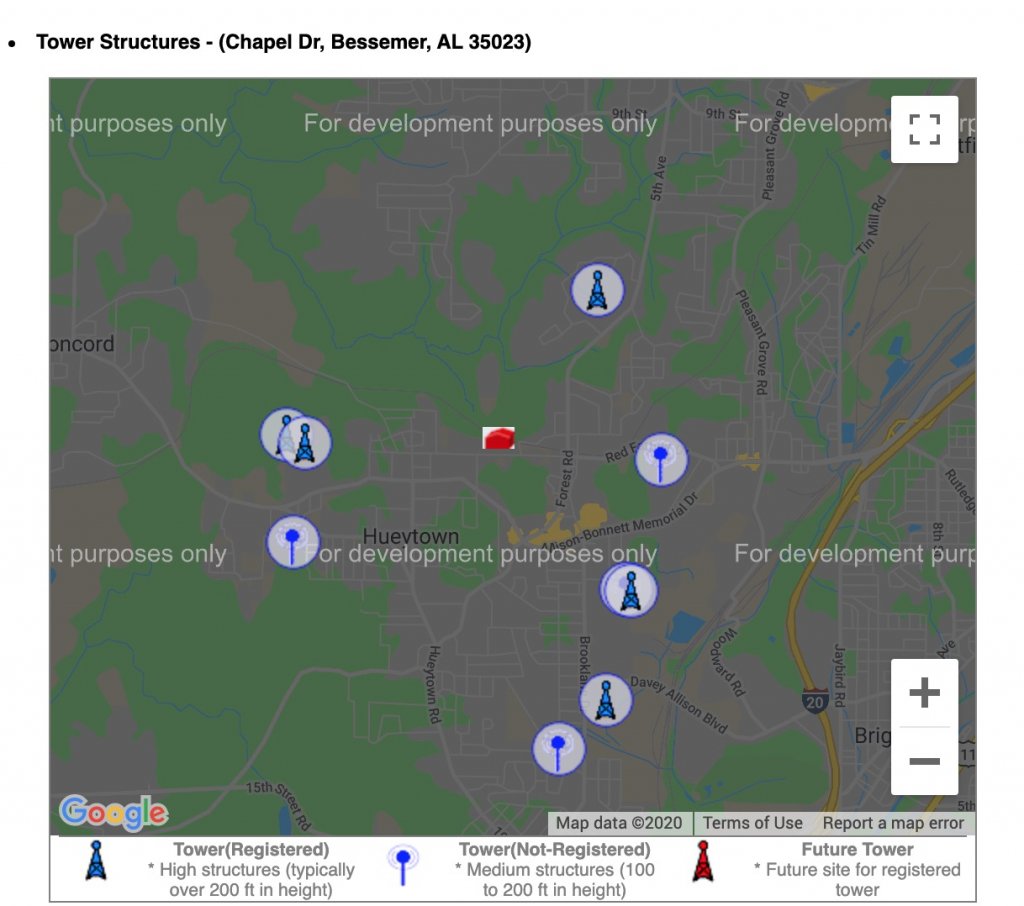Open registered tower marker by Davey Allison Blvd

click(x=605, y=700)
